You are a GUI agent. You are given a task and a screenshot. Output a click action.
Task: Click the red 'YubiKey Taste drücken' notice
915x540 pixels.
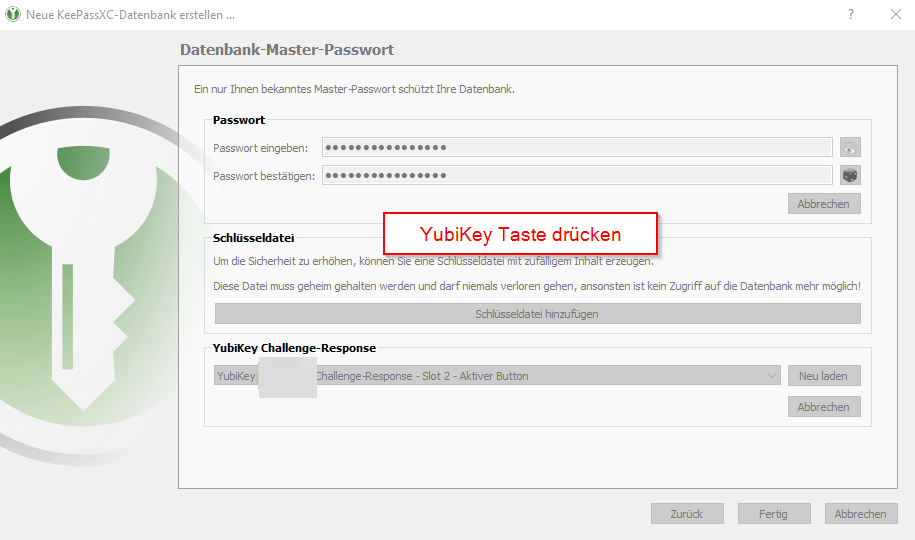(520, 234)
